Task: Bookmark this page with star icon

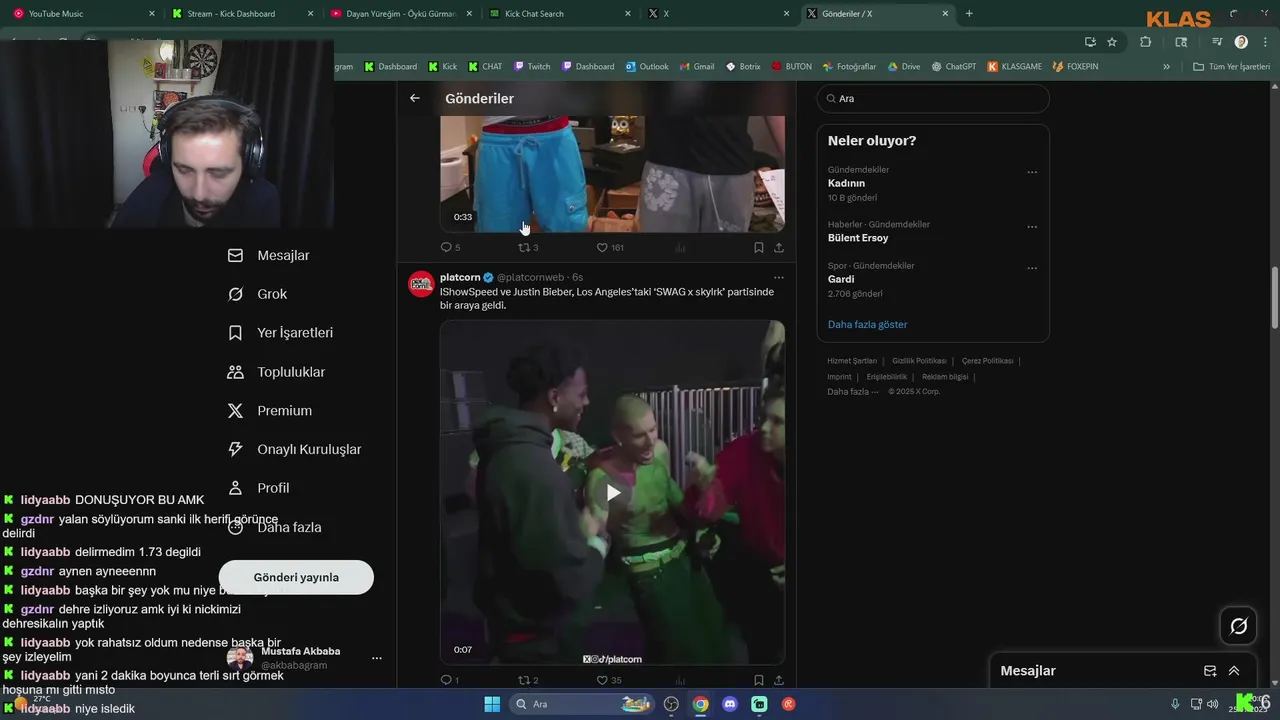Action: click(x=1112, y=42)
